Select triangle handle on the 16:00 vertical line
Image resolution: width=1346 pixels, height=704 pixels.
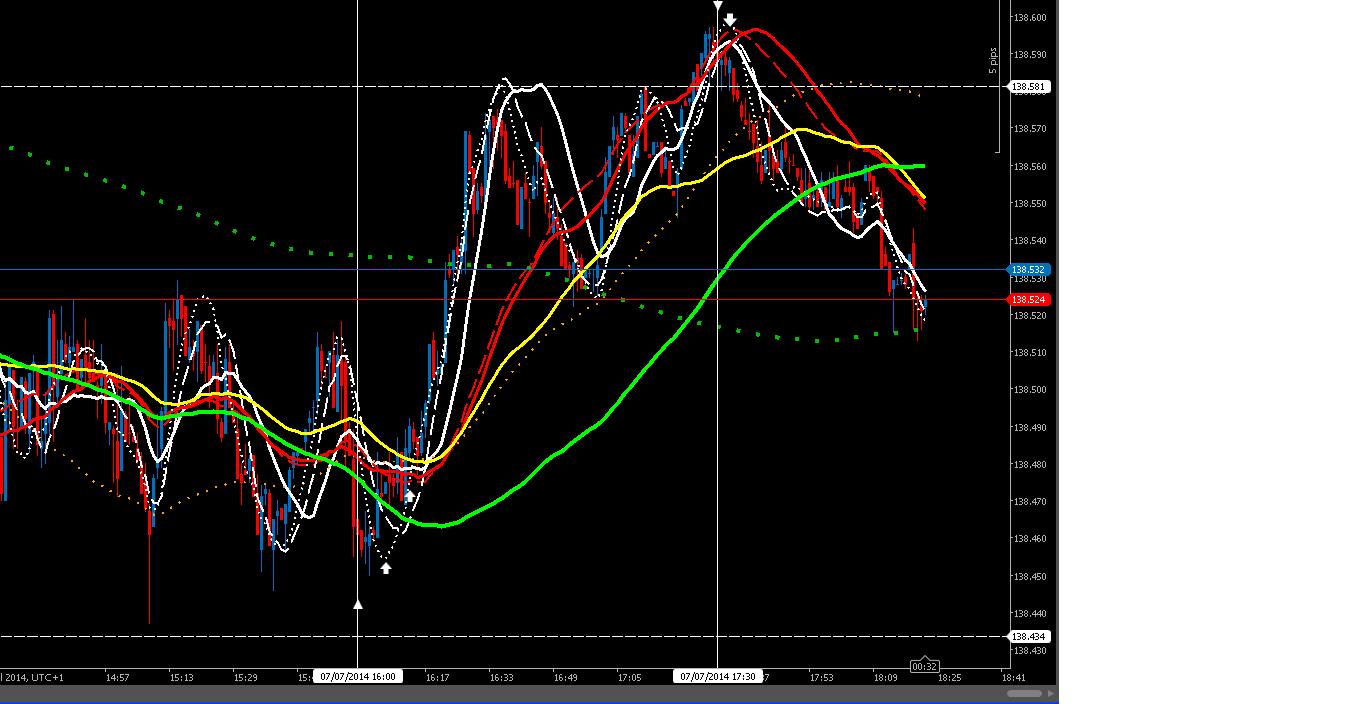click(358, 604)
